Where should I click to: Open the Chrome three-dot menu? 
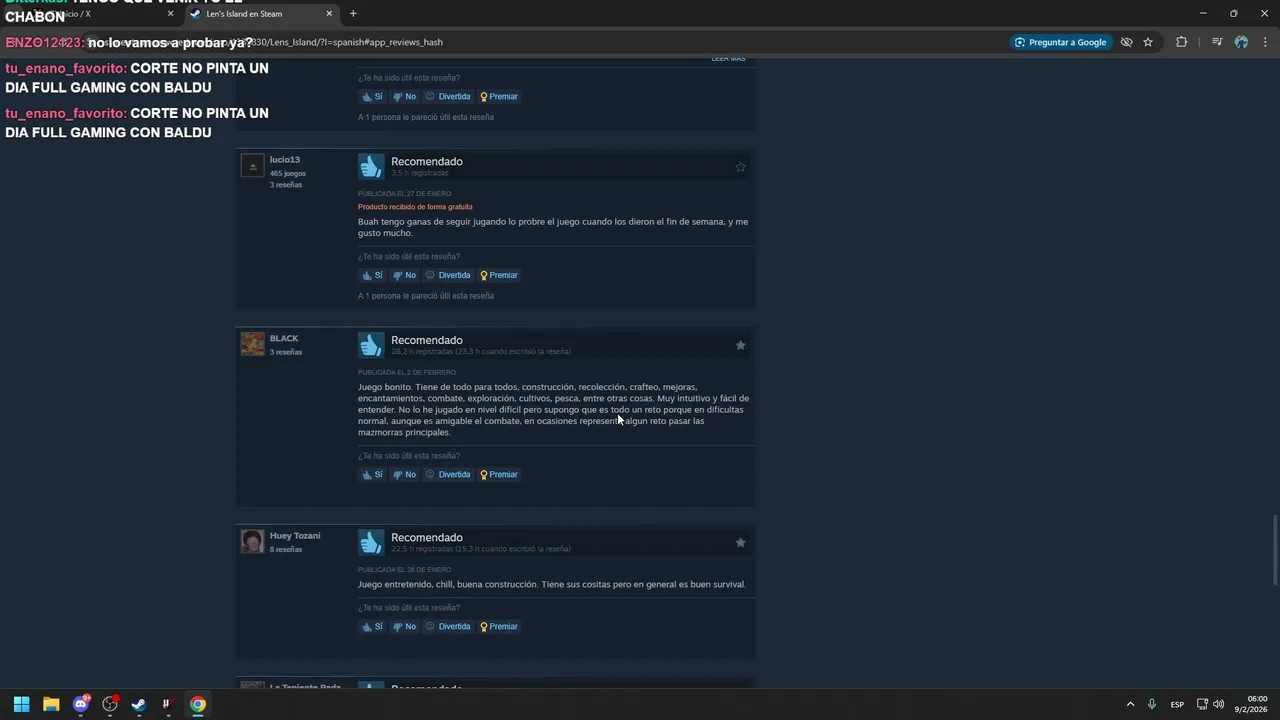click(x=1266, y=42)
